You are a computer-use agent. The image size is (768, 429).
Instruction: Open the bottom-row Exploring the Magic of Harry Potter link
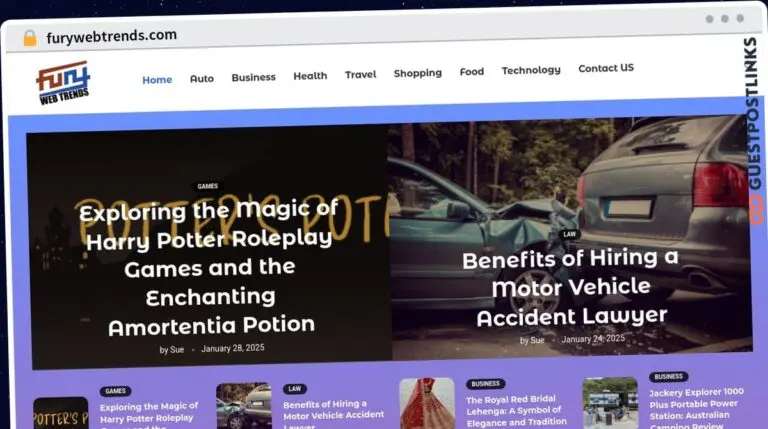coord(149,414)
